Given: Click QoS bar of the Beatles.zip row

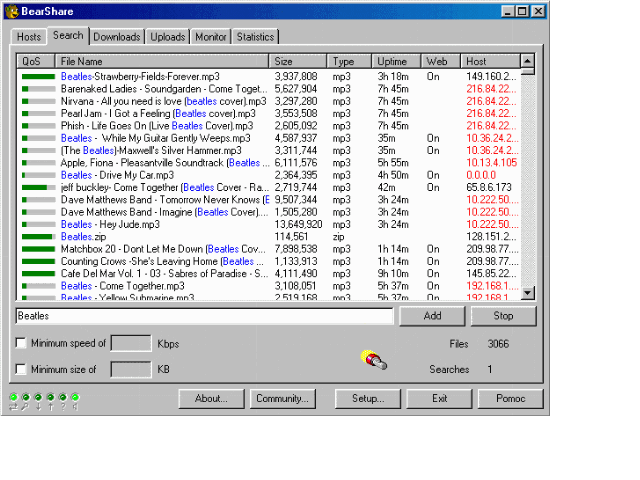Looking at the screenshot, I should (x=38, y=237).
